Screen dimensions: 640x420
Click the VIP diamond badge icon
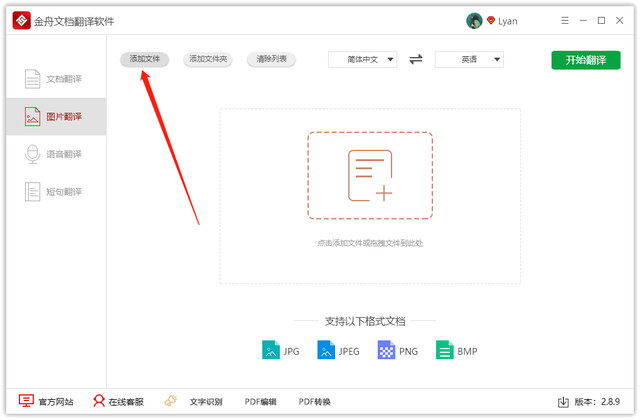pos(491,20)
